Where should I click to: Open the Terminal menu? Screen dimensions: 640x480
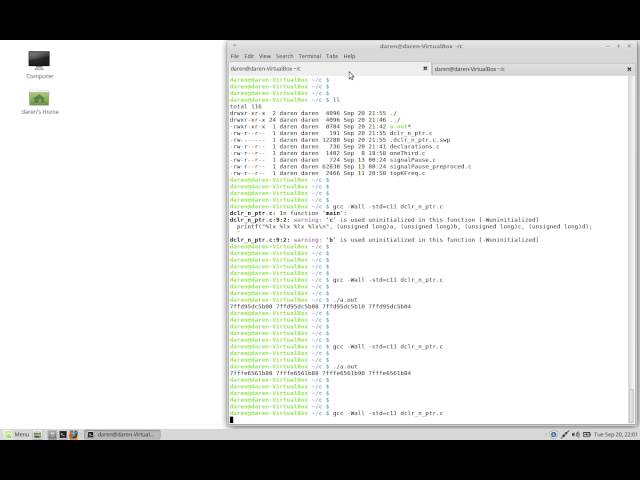click(310, 56)
